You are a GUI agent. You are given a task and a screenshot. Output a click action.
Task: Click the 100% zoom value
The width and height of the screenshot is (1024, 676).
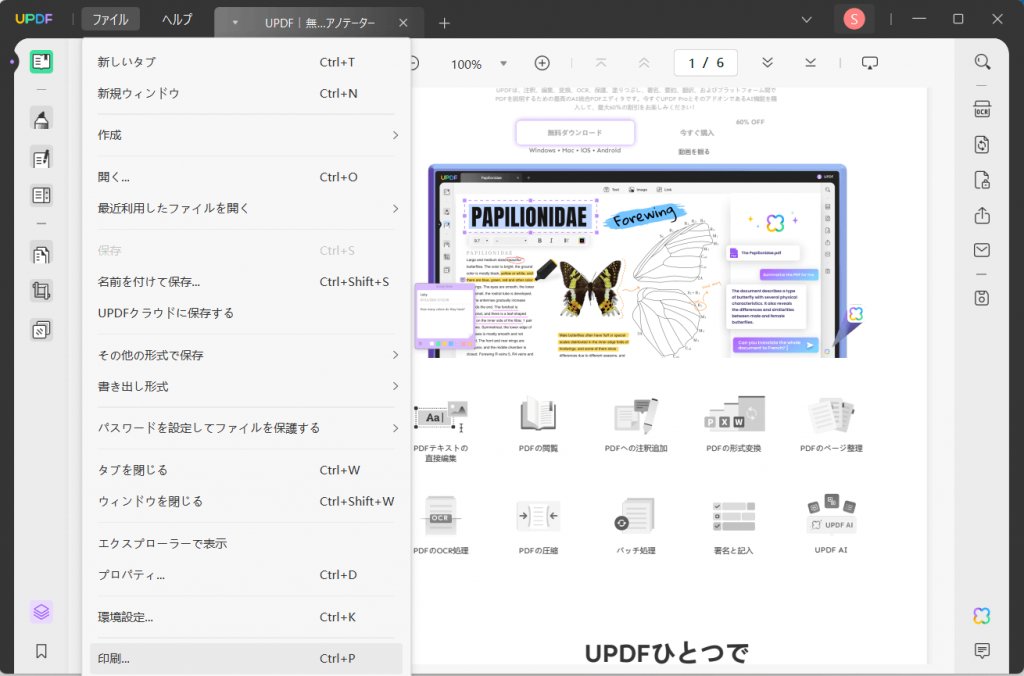[466, 64]
